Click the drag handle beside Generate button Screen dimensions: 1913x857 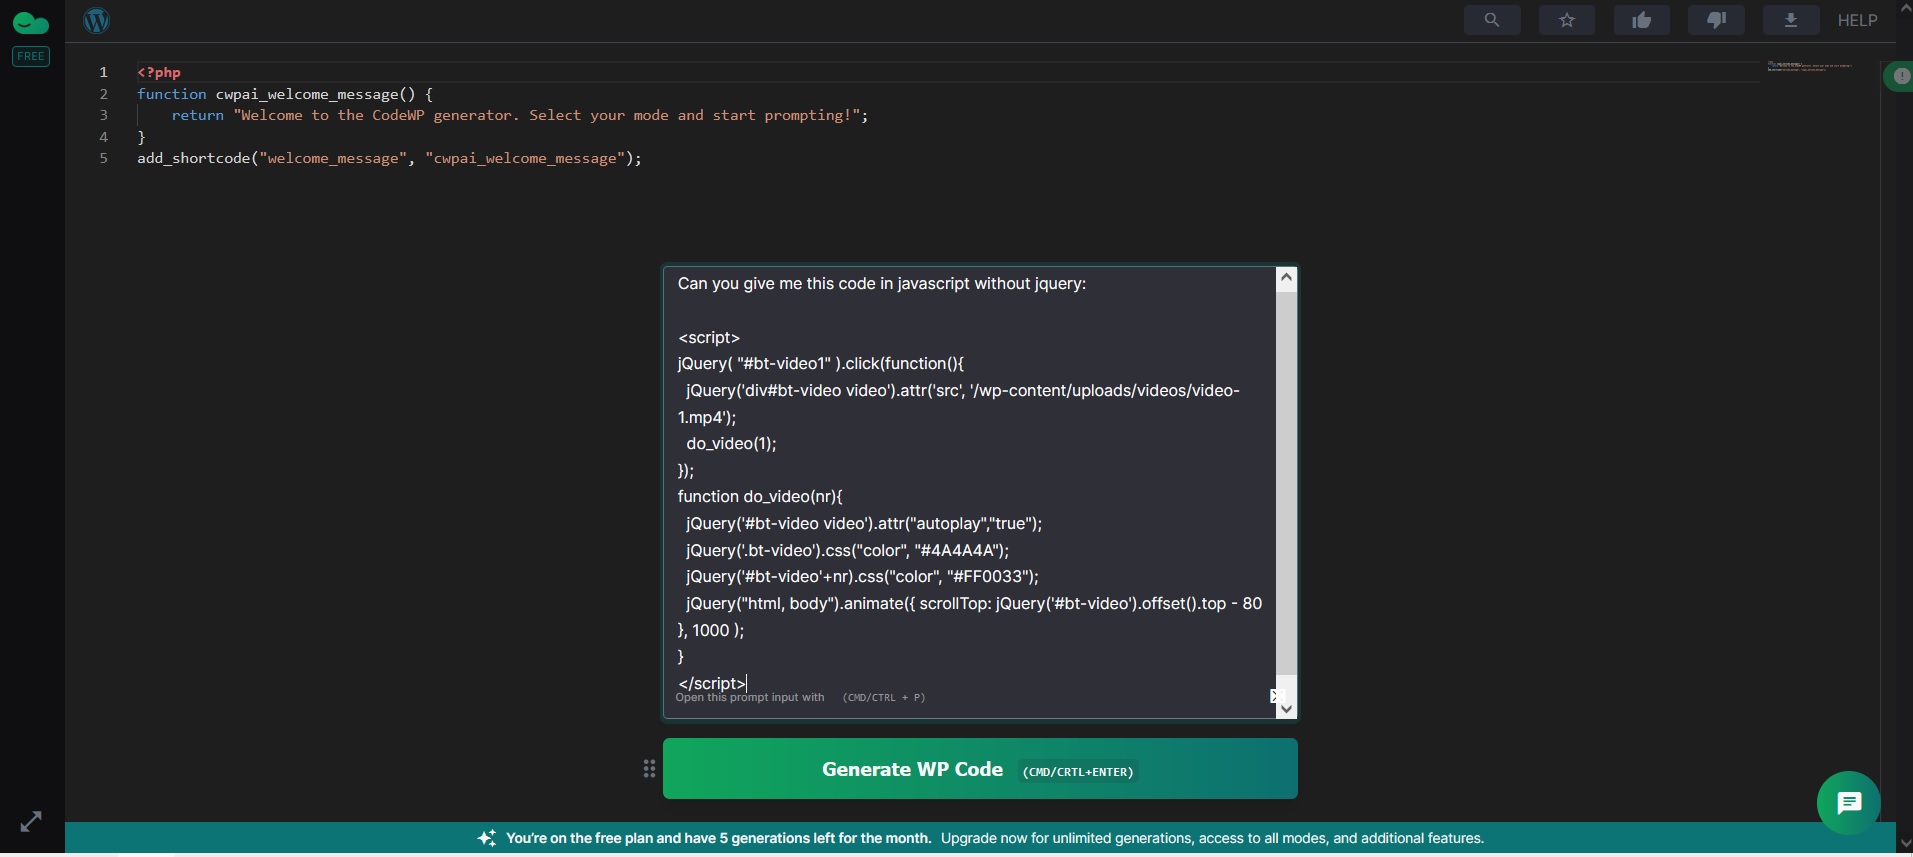[x=649, y=769]
